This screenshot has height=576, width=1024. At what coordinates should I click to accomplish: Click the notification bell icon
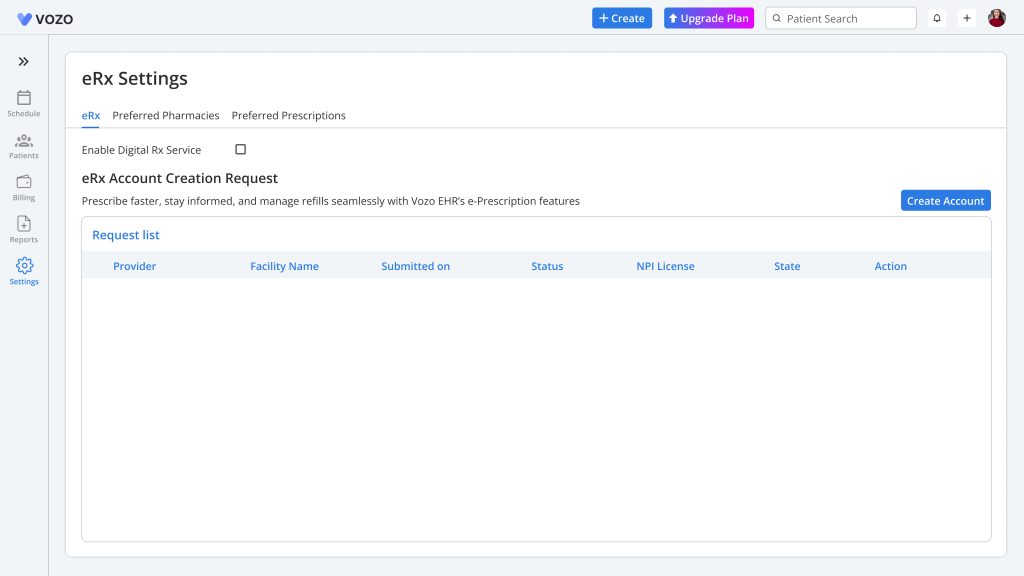pos(937,18)
